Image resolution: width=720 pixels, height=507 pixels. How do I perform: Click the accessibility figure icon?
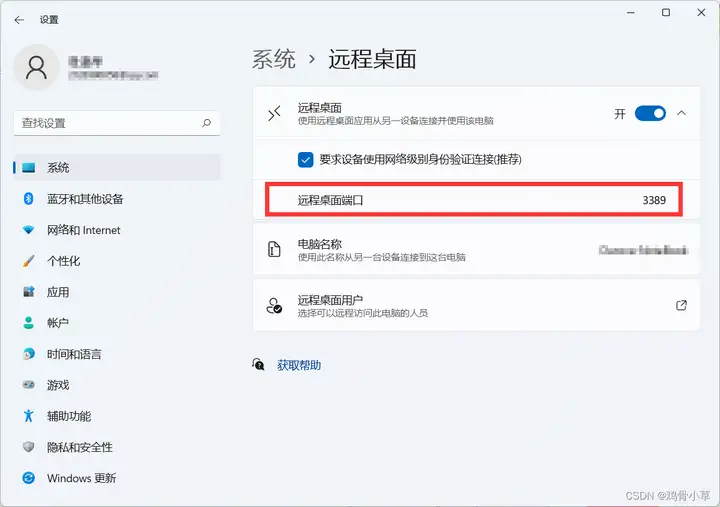(x=28, y=416)
